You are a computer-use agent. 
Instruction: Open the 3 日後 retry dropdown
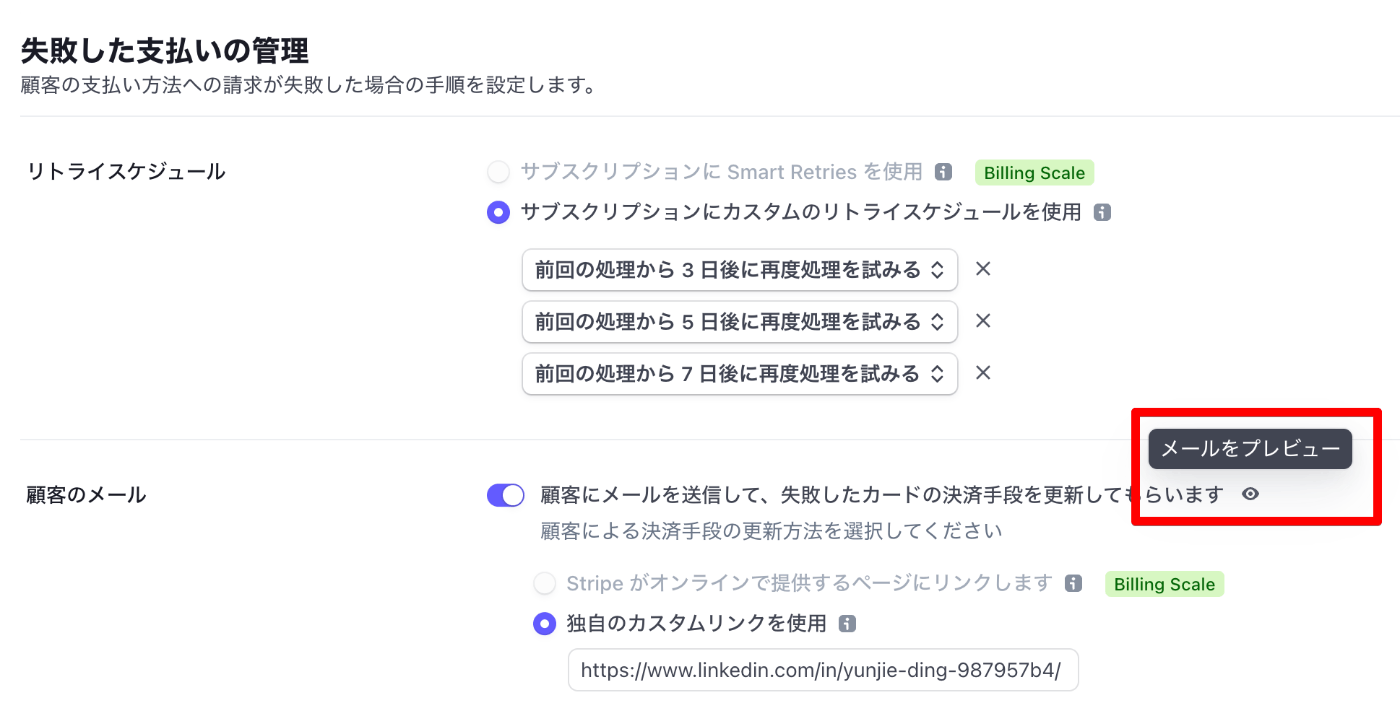(x=739, y=270)
